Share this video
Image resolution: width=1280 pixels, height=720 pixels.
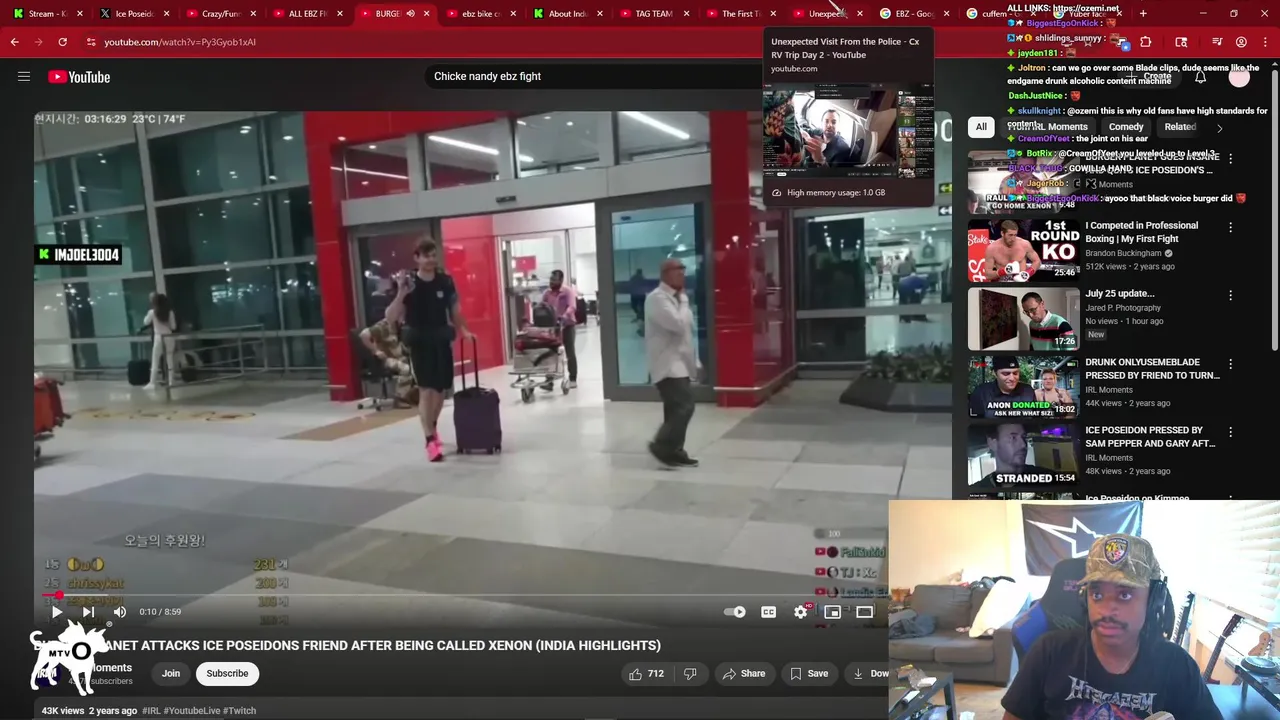[x=744, y=674]
